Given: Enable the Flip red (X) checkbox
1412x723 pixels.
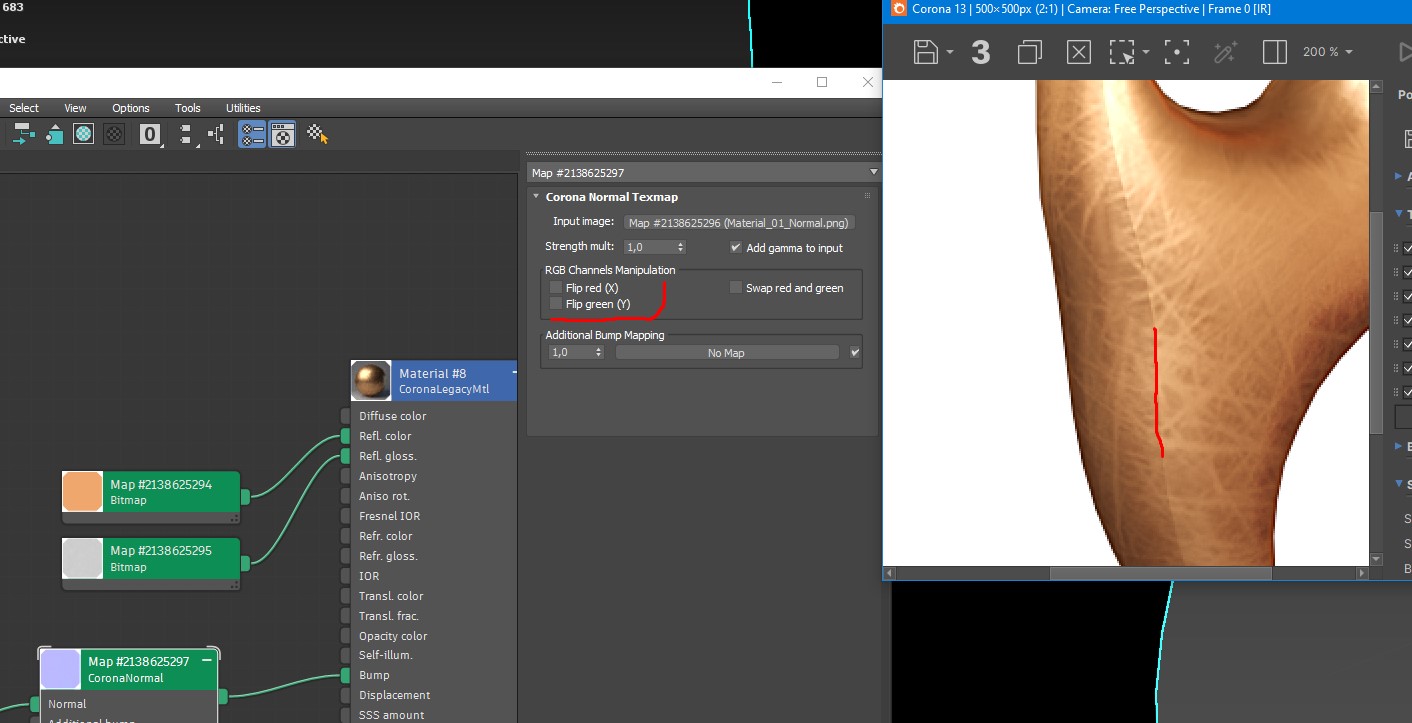Looking at the screenshot, I should tap(556, 288).
